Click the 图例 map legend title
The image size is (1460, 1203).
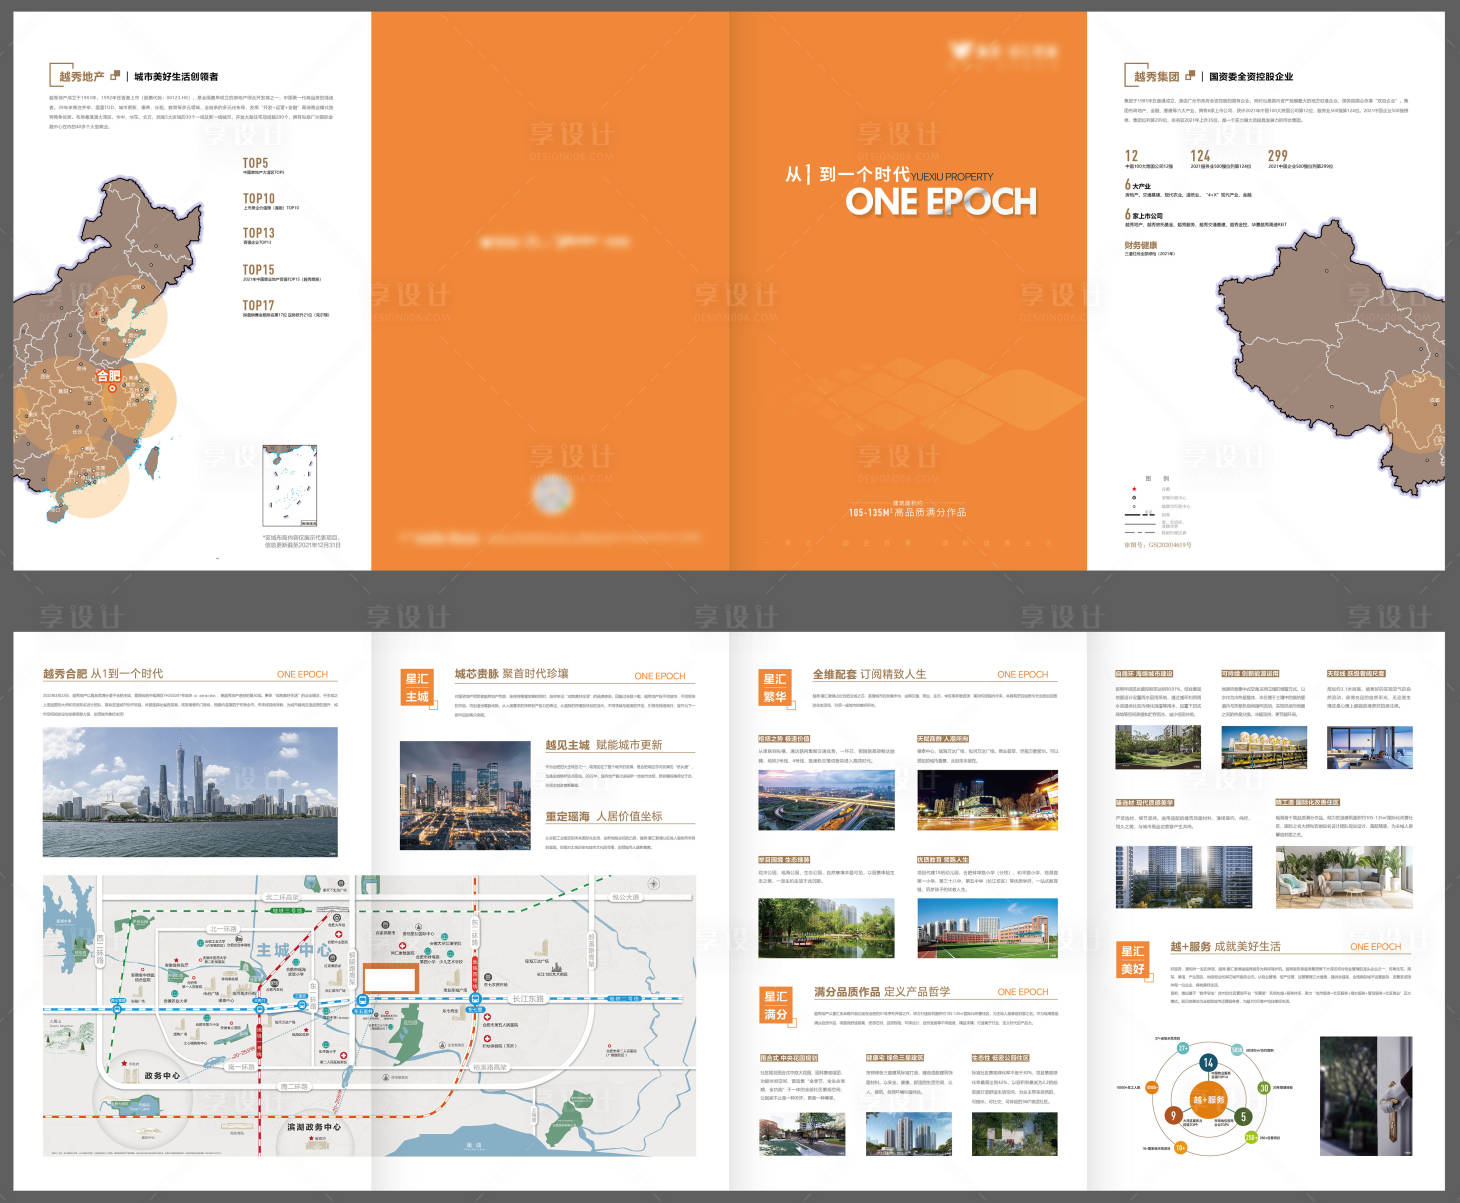1158,478
